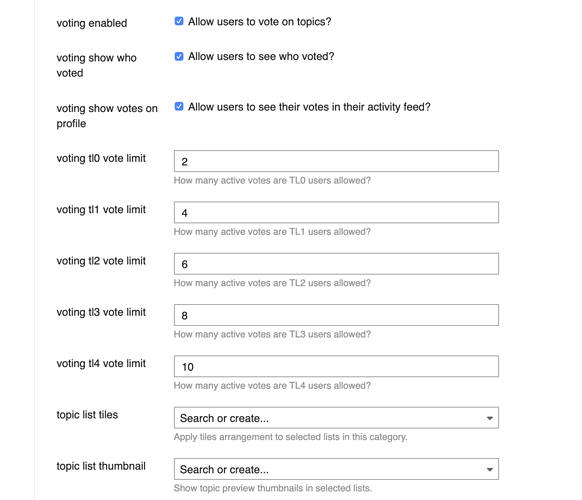The height and width of the screenshot is (500, 582).
Task: Click the voting show votes on profile label
Action: [x=107, y=116]
